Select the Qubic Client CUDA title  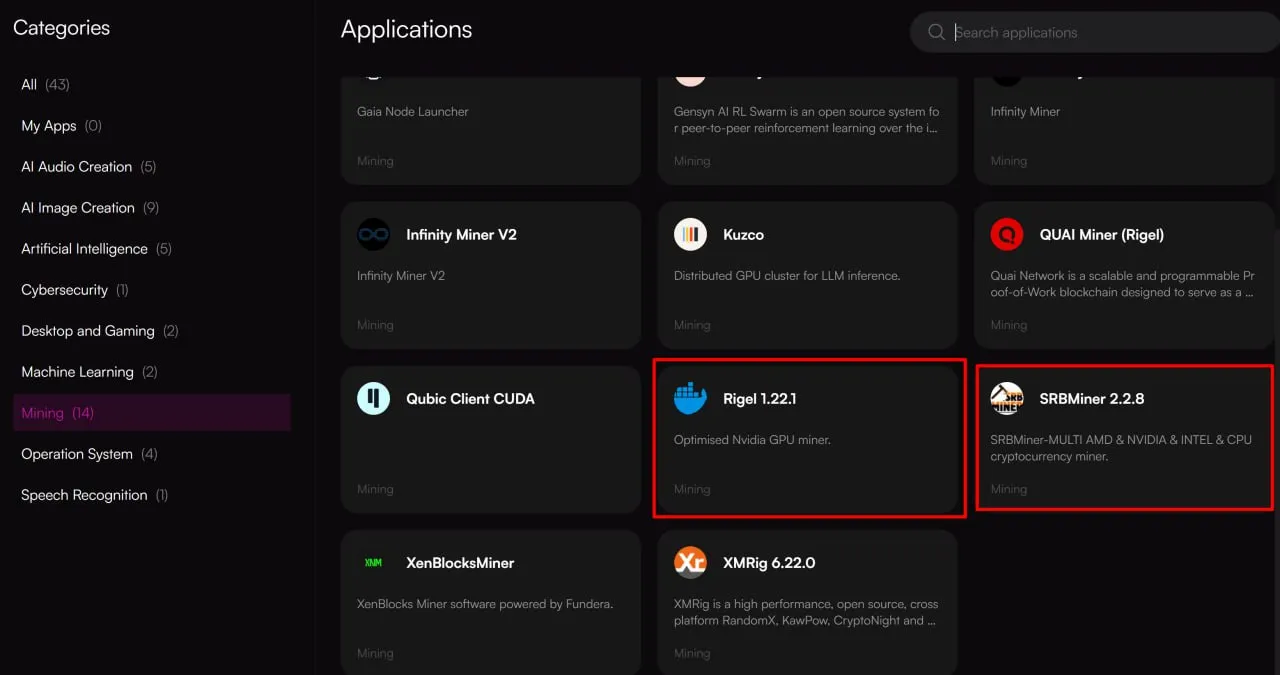pyautogui.click(x=470, y=399)
